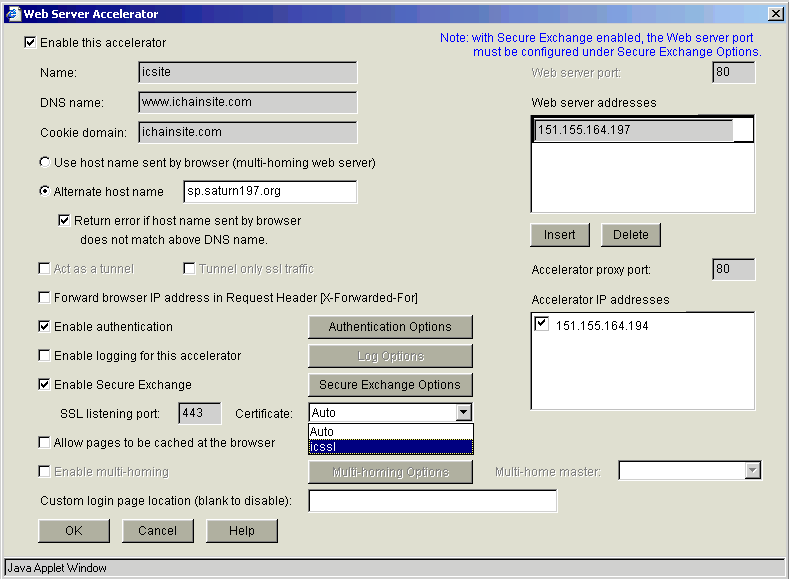Open the Certificate dropdown arrow
Viewport: 789px width, 579px height.
tap(463, 412)
